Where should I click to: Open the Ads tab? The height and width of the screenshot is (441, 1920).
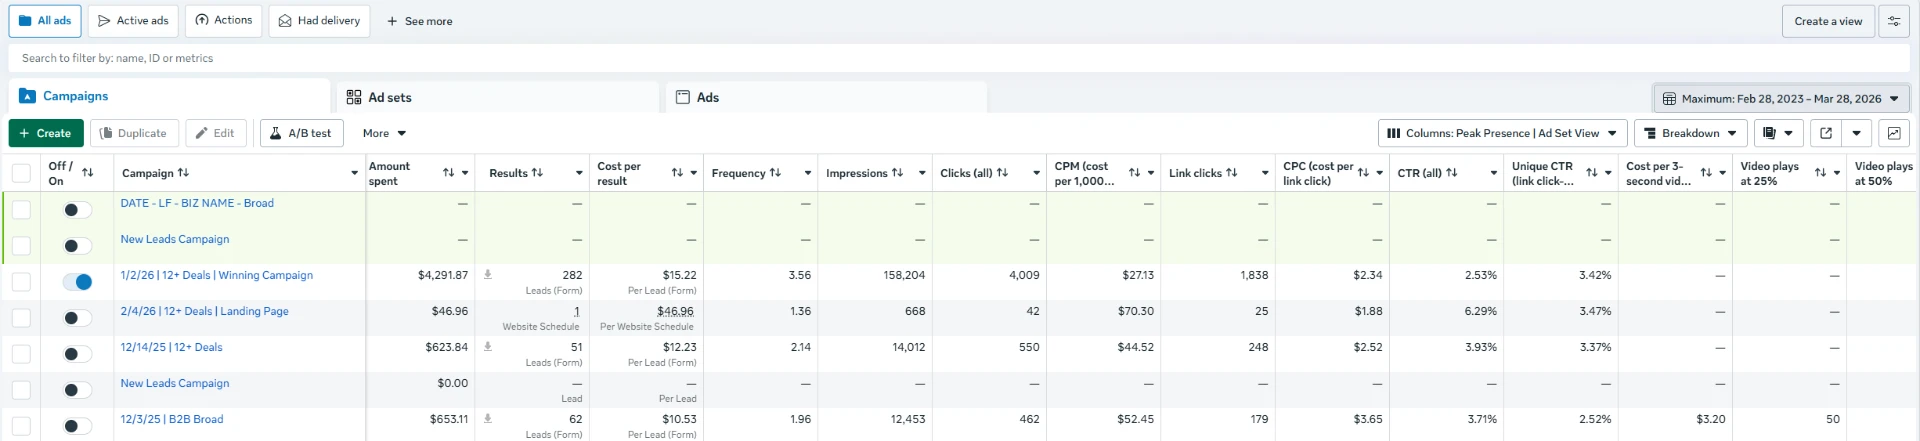826,97
